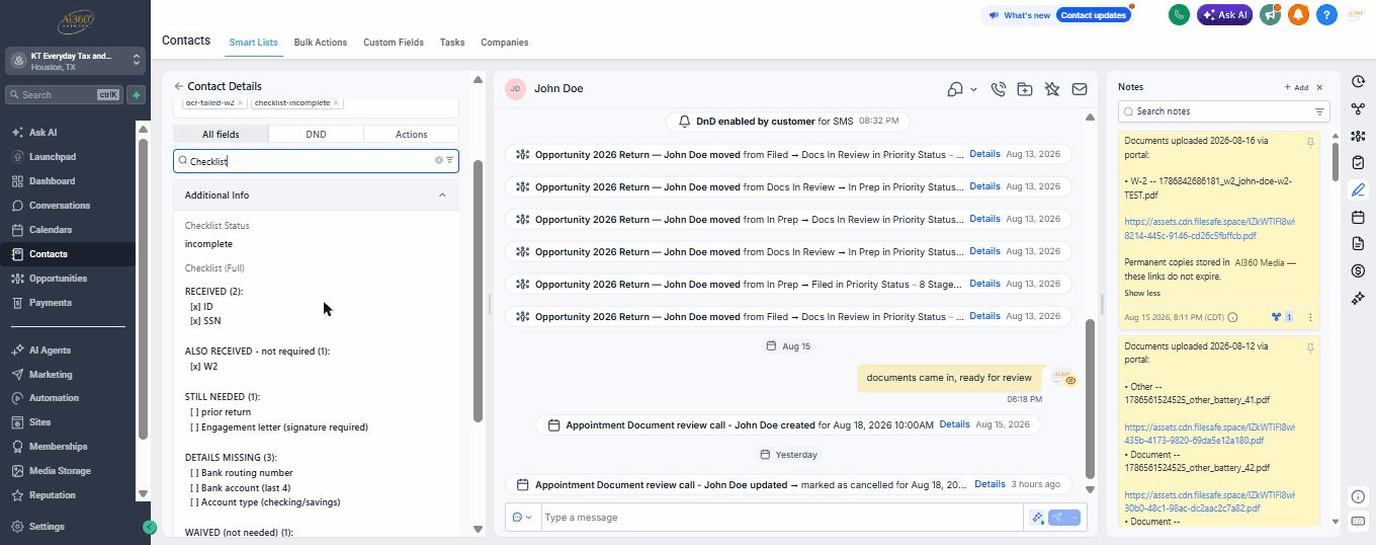Collapse the left sidebar with the green arrow
The height and width of the screenshot is (545, 1376).
(x=149, y=527)
